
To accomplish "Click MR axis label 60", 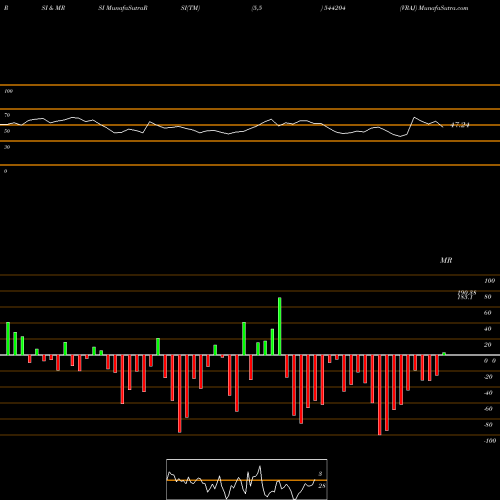I will pyautogui.click(x=487, y=313).
